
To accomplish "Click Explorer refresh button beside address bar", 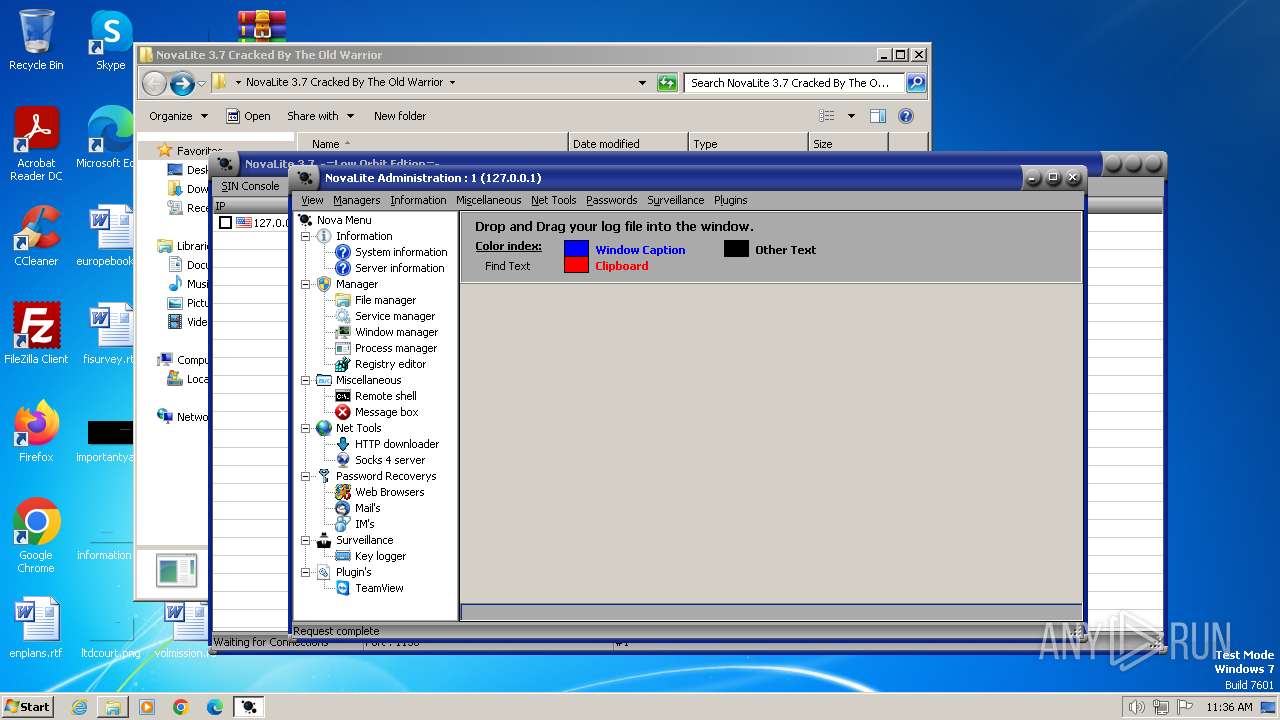I will click(667, 83).
